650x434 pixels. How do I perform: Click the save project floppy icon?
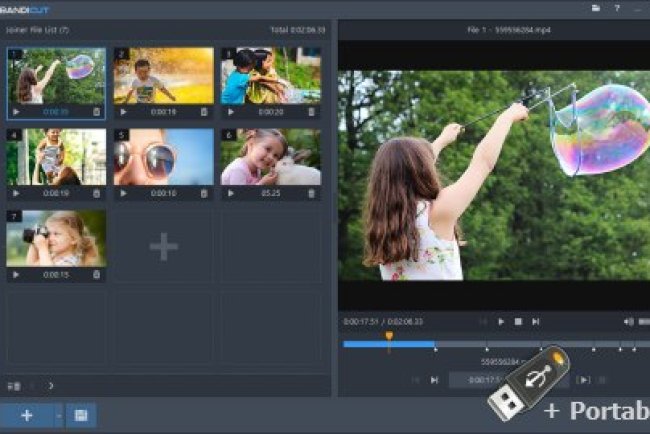(x=81, y=415)
